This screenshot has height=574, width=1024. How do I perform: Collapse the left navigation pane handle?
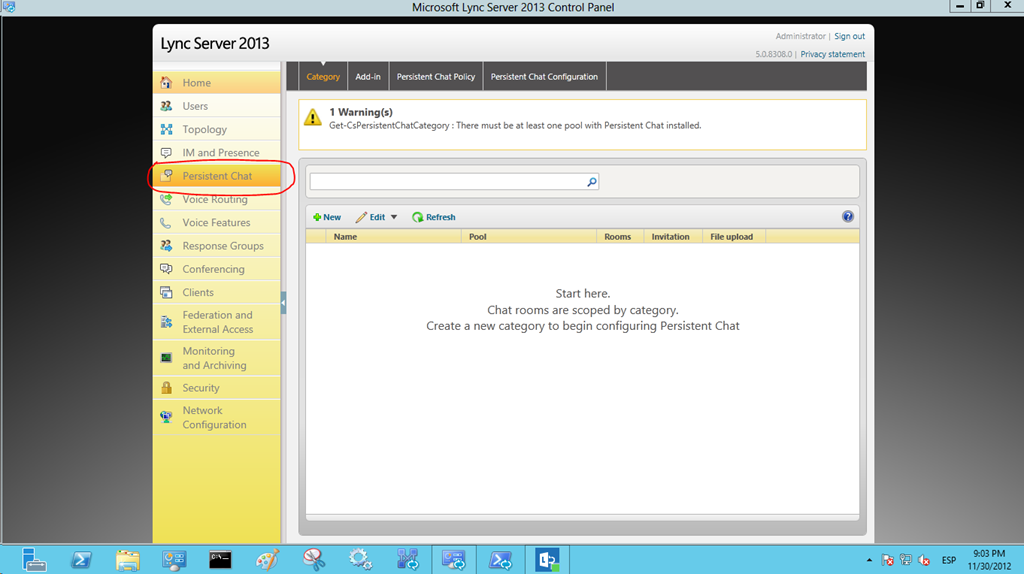tap(284, 302)
